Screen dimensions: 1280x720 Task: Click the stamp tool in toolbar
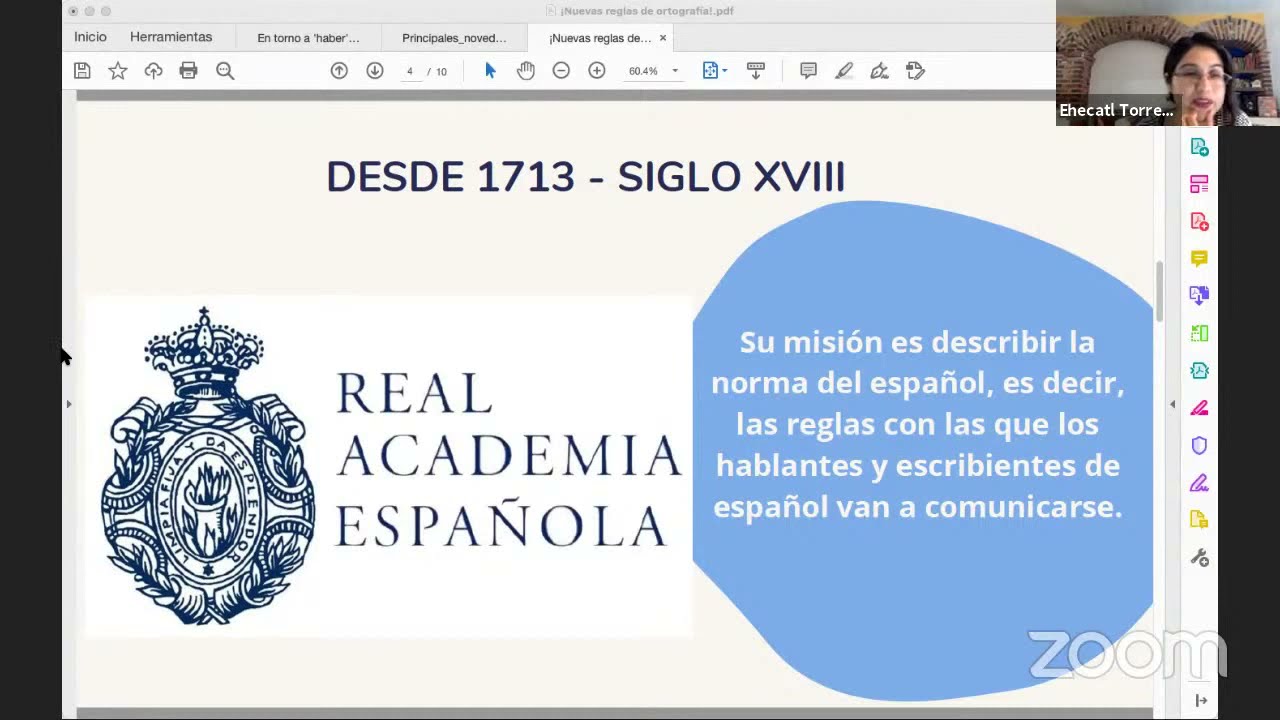(915, 71)
